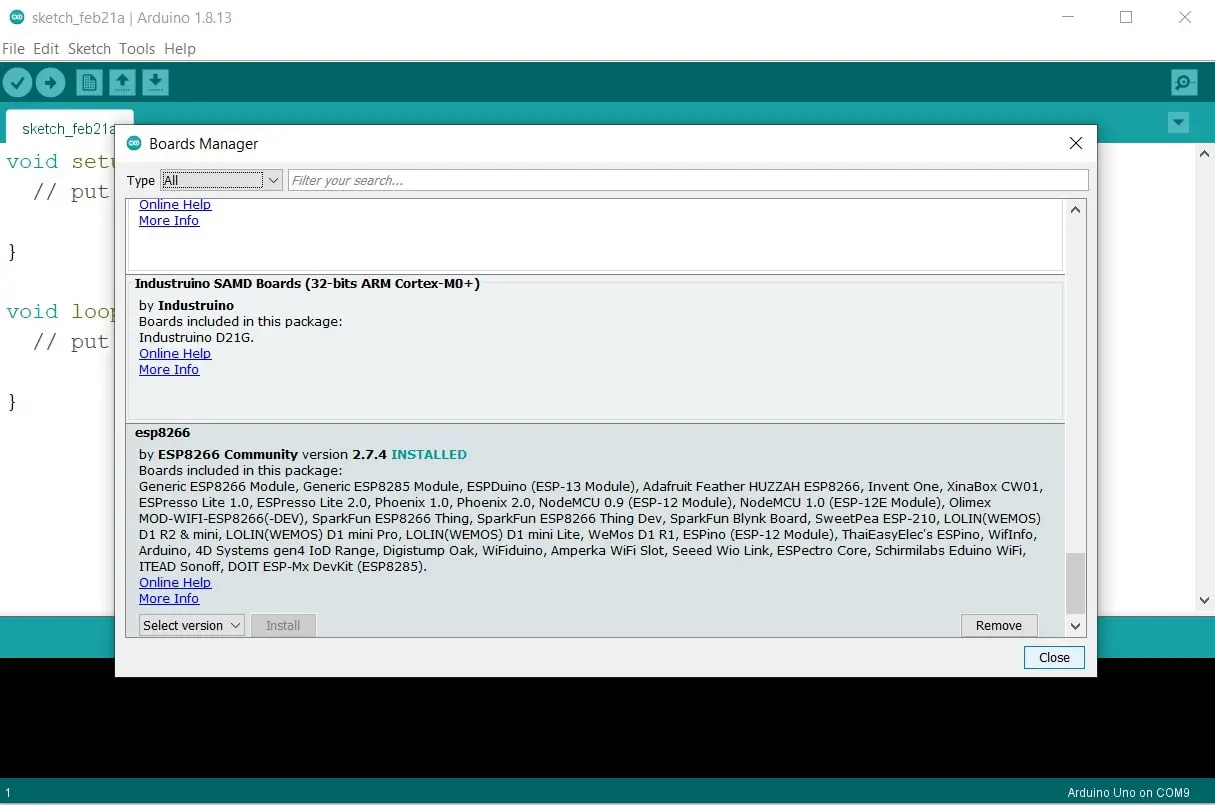Screen dimensions: 1215x805
Task: Click the Boards Manager dialog logo icon
Action: point(134,143)
